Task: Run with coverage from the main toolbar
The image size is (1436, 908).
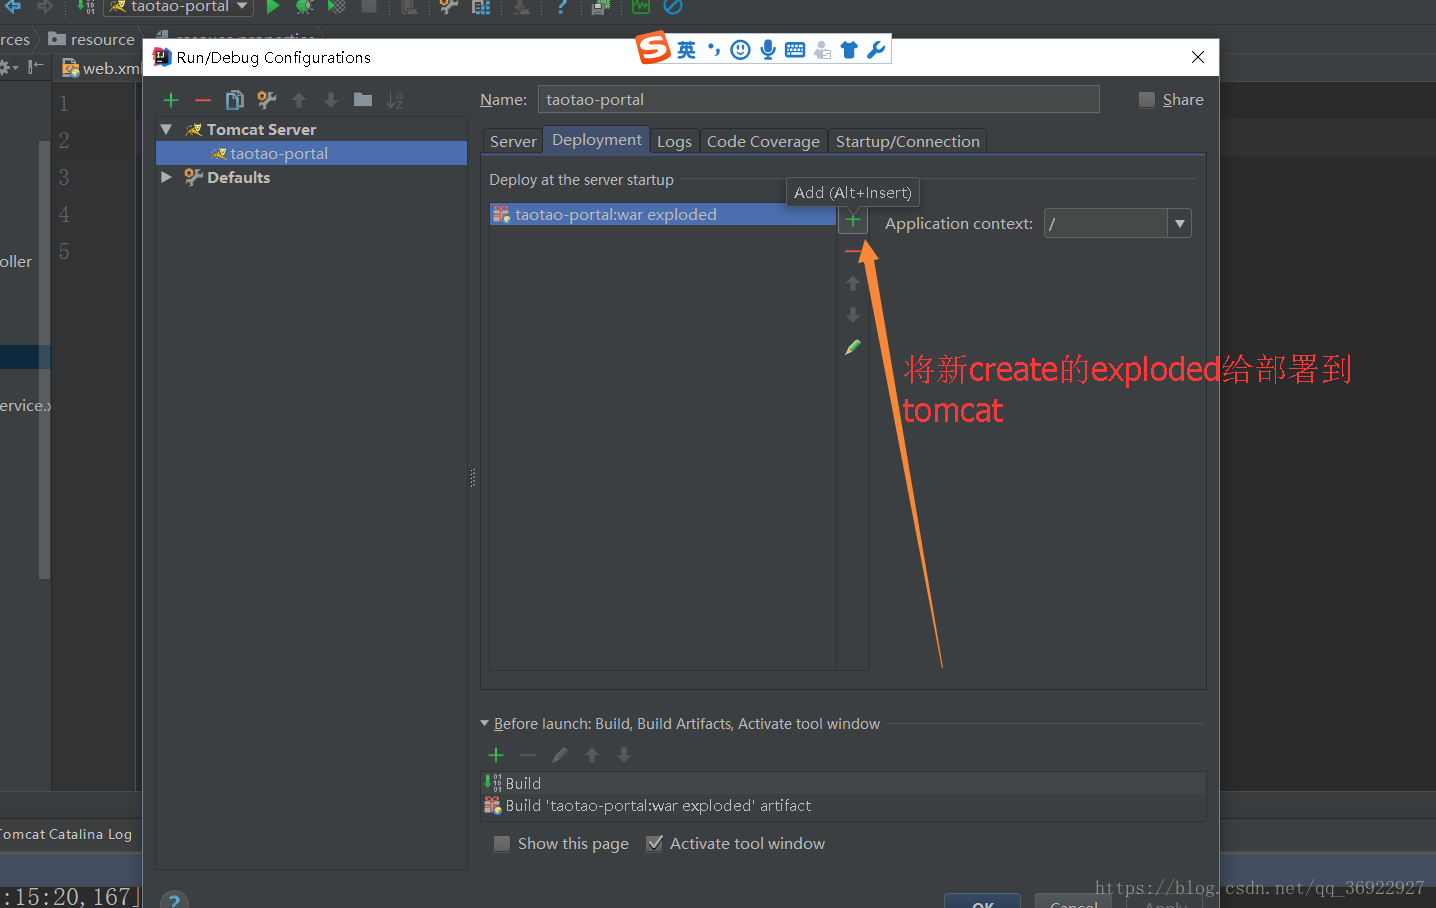Action: 337,6
